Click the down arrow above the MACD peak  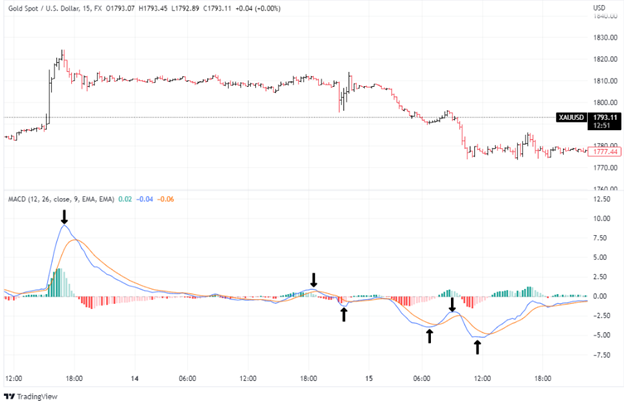point(65,216)
